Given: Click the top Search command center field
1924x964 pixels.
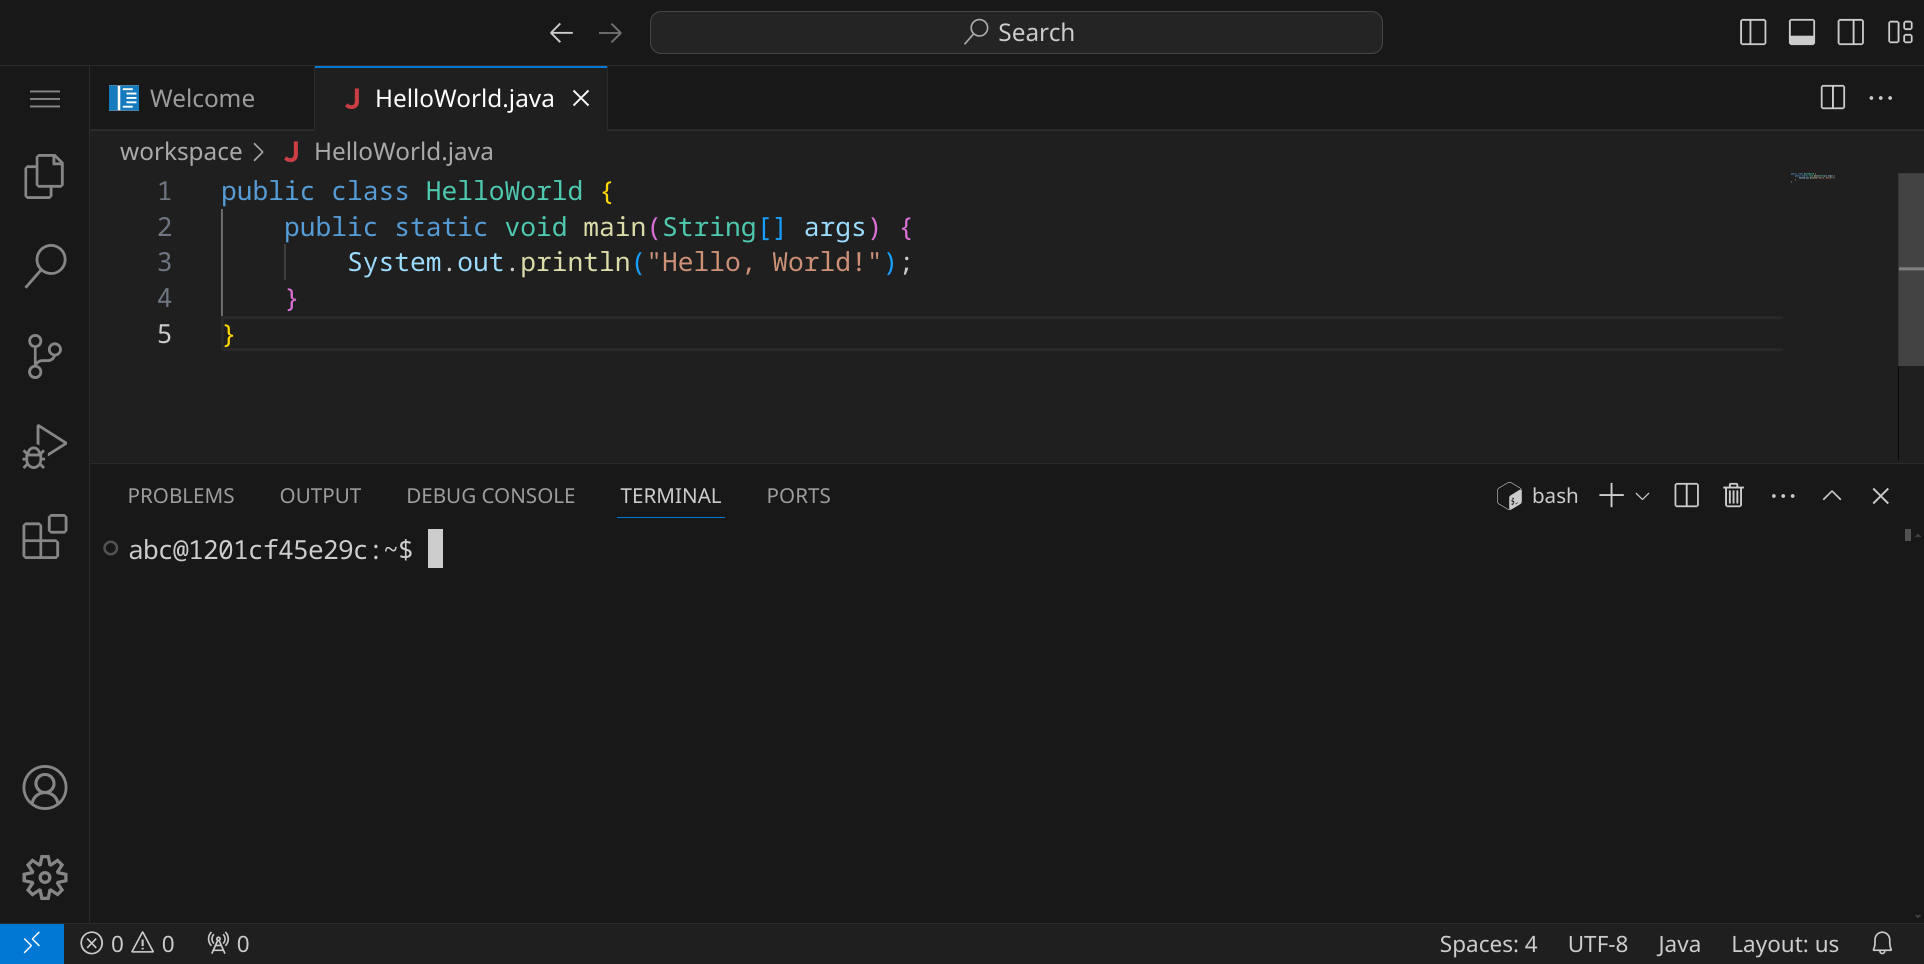Looking at the screenshot, I should [x=1016, y=33].
